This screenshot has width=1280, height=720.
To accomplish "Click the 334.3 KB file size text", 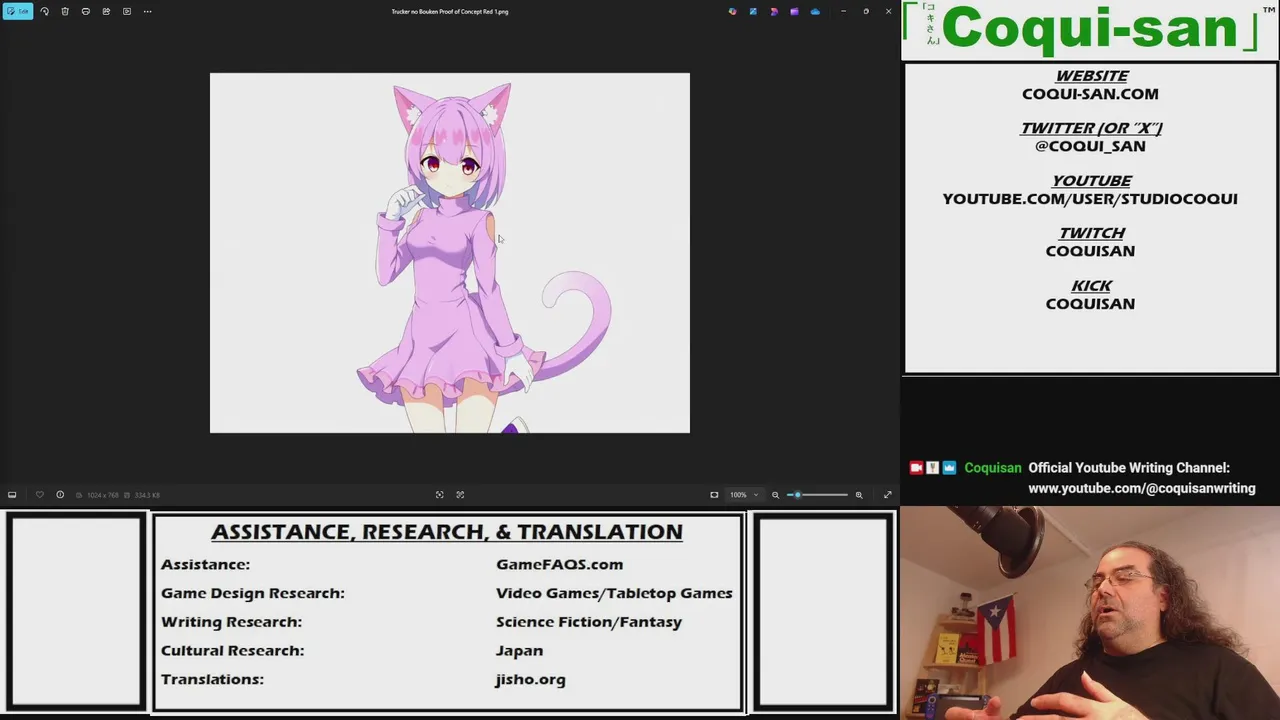I will (147, 495).
